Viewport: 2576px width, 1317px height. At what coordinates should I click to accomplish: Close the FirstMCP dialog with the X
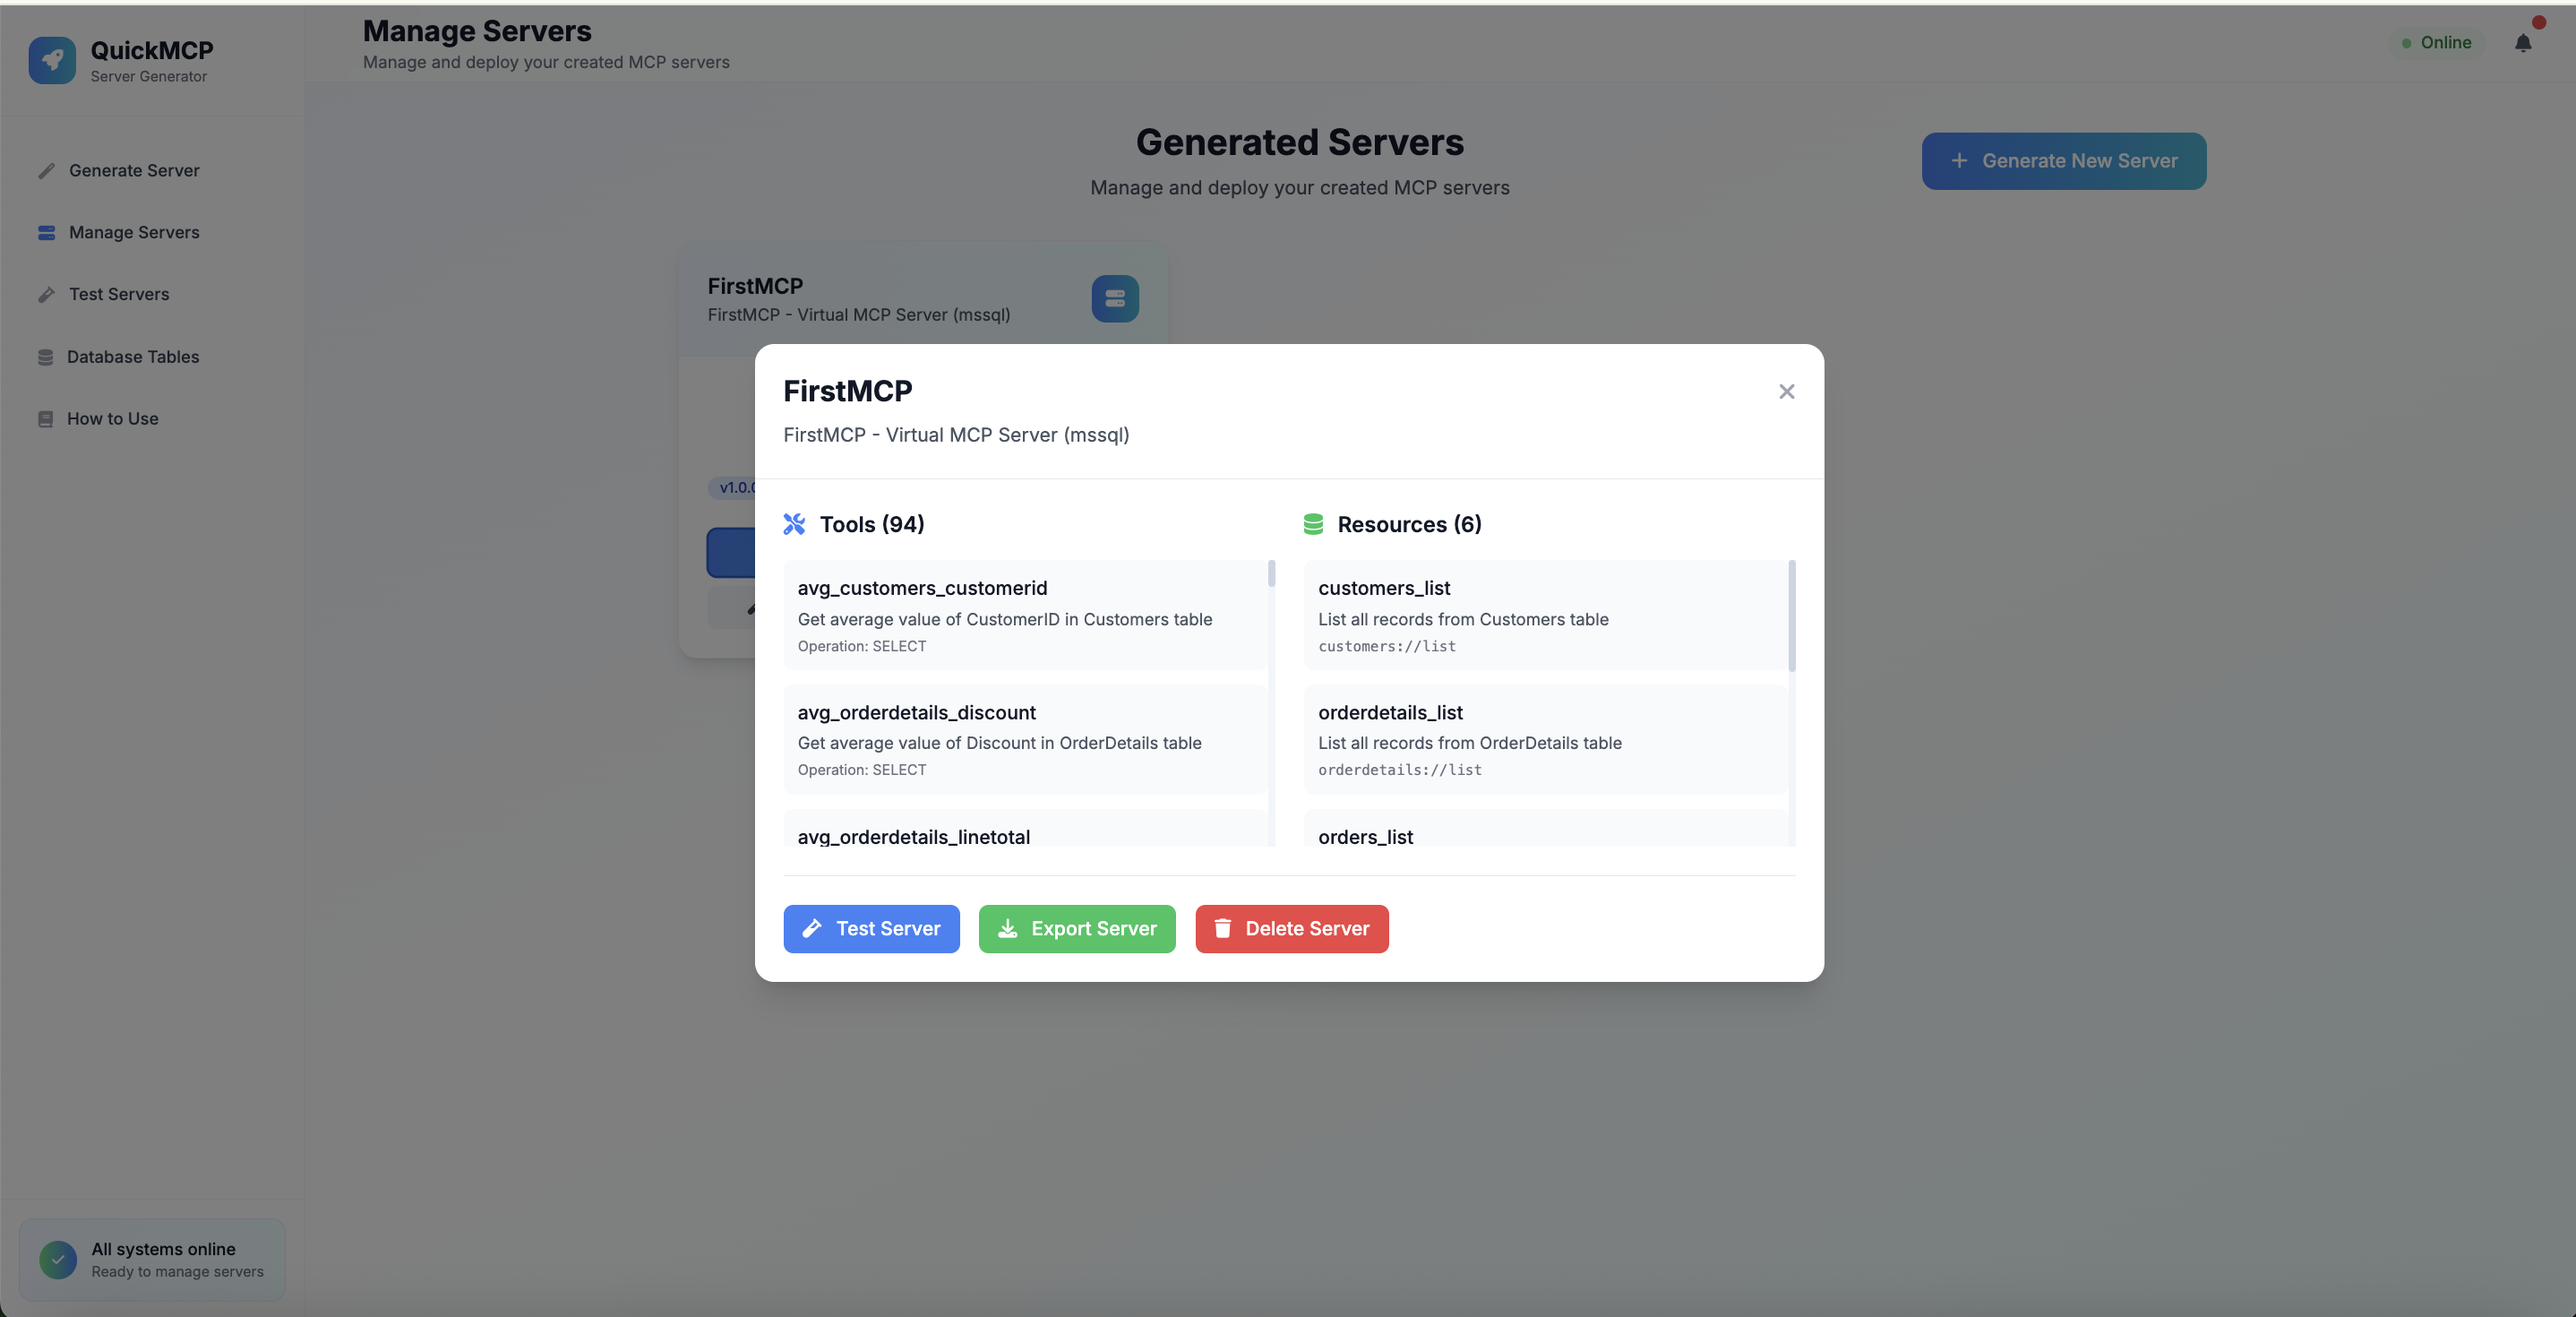[1787, 391]
